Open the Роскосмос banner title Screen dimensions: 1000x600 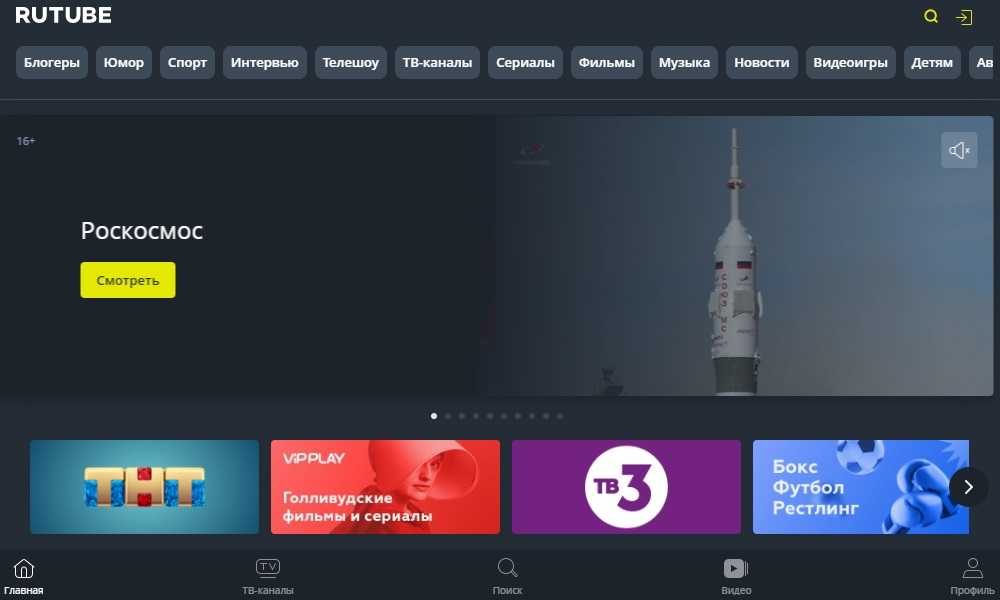tap(141, 231)
